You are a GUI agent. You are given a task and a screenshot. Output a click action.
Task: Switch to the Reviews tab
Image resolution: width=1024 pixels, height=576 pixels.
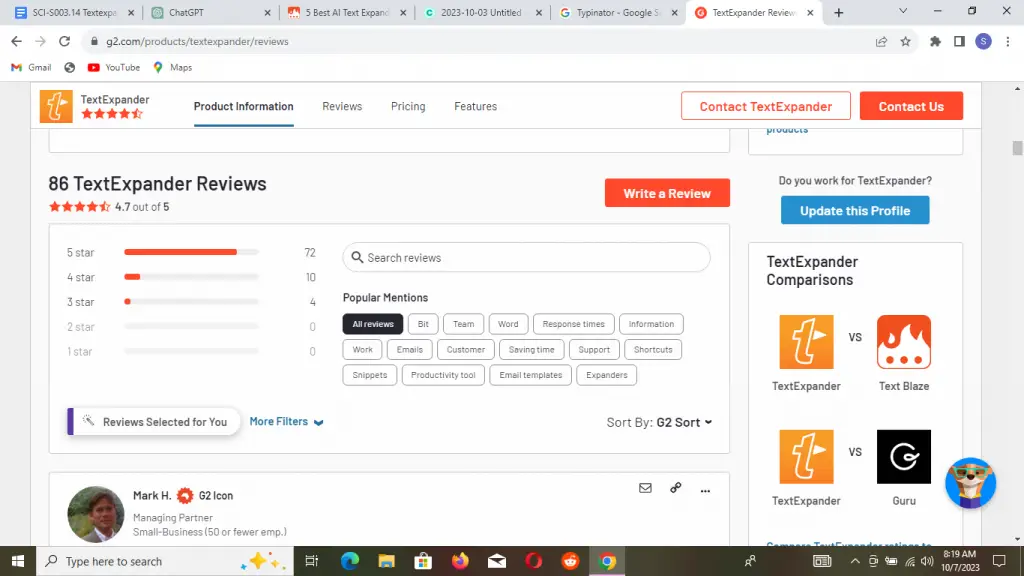[x=342, y=106]
